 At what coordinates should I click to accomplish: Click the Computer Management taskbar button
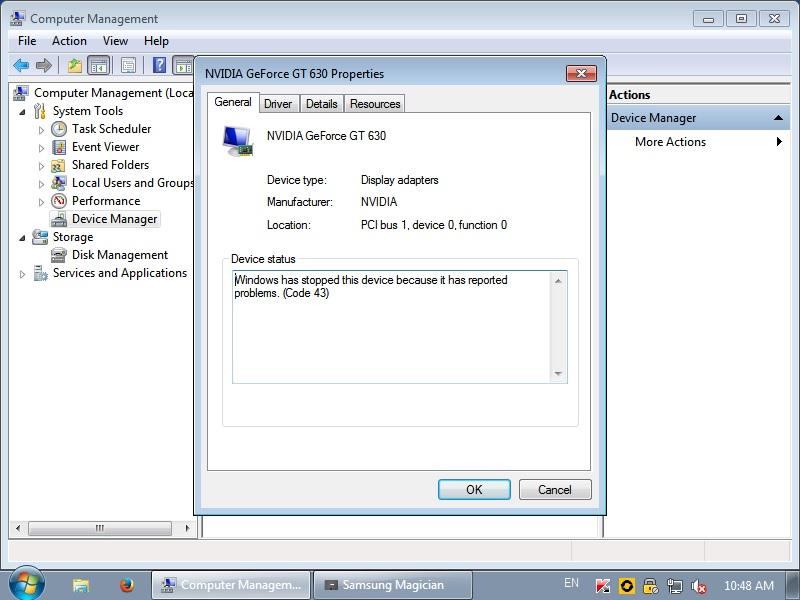click(x=231, y=585)
